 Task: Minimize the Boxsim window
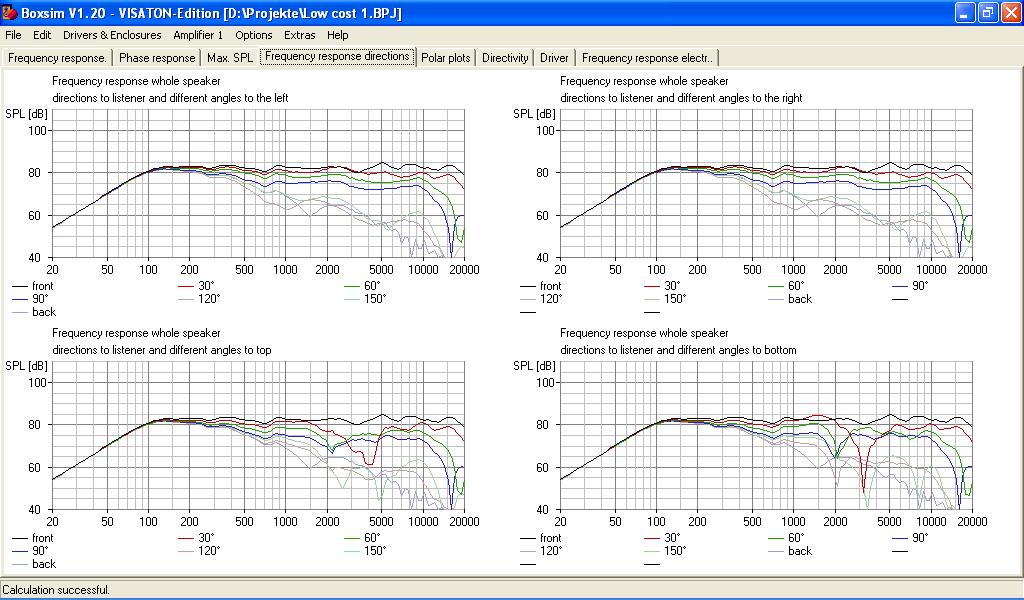coord(965,12)
